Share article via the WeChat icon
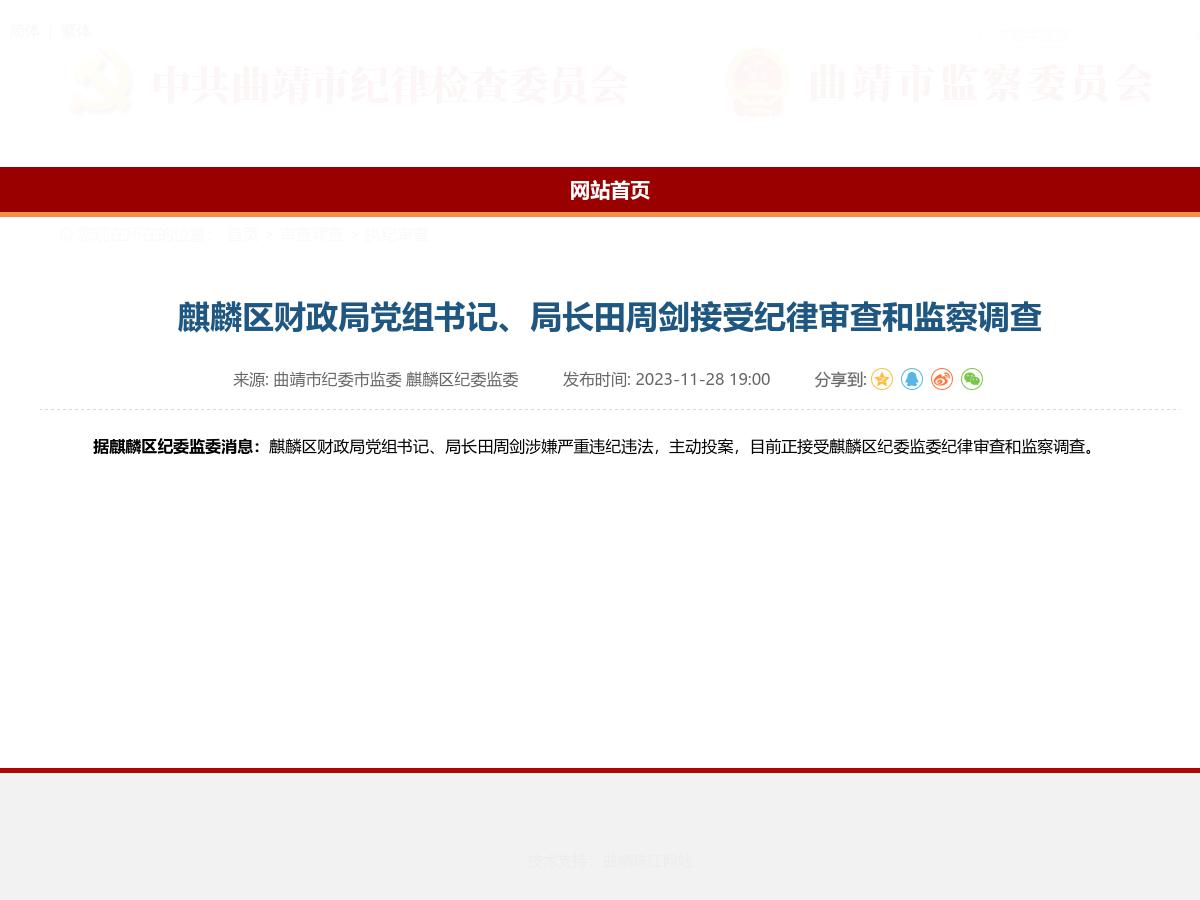1200x900 pixels. 971,379
